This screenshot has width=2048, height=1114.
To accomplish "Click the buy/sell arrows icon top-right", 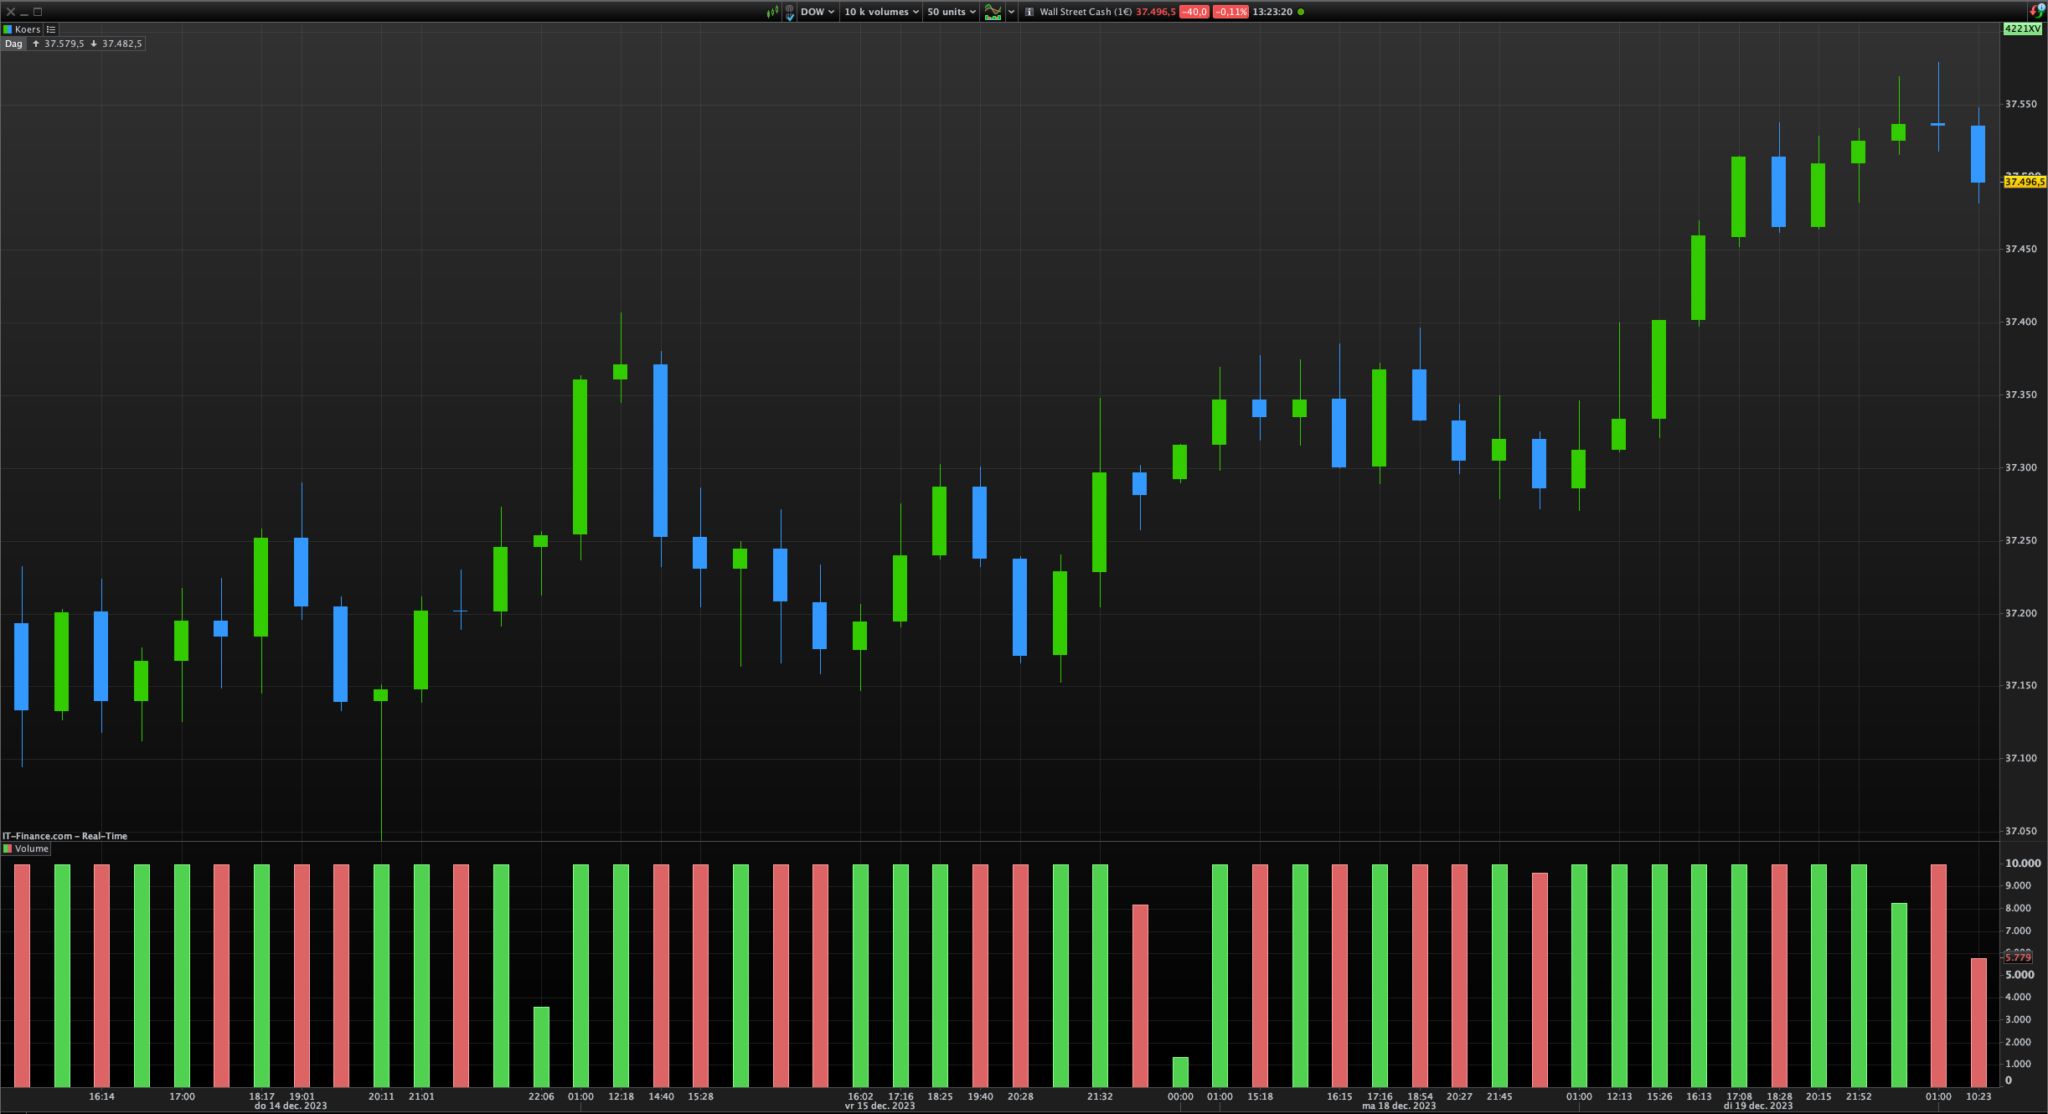I will (2036, 12).
